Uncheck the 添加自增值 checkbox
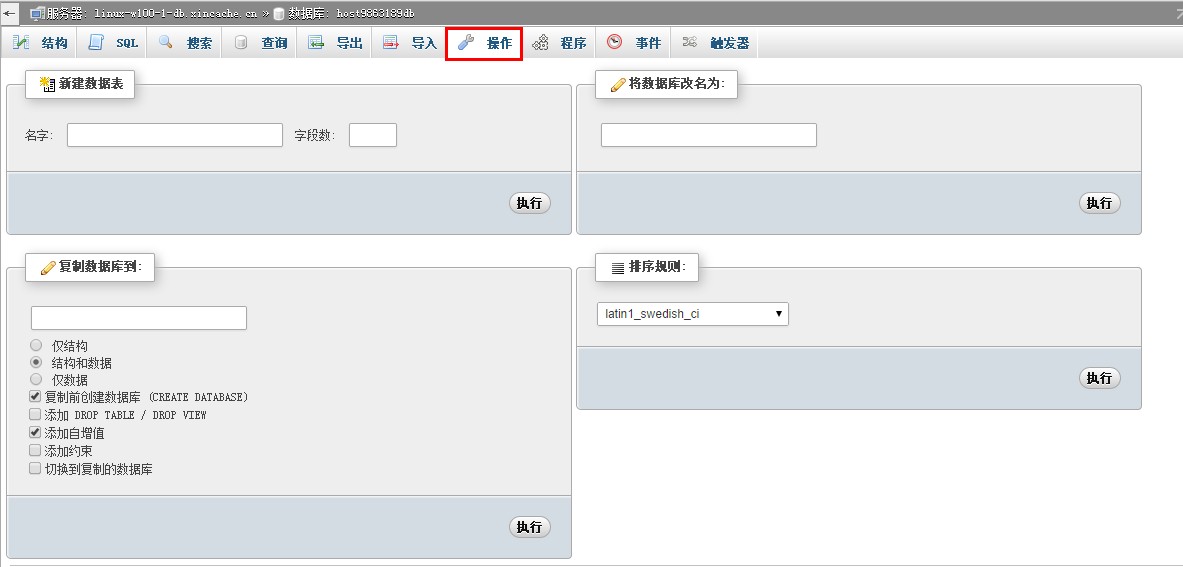 (36, 432)
